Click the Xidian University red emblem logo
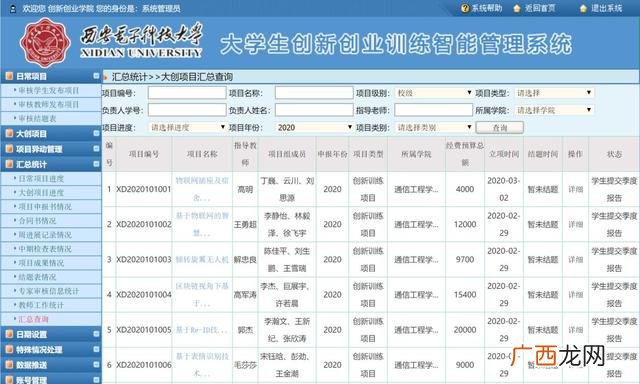The height and width of the screenshot is (384, 640). [45, 43]
